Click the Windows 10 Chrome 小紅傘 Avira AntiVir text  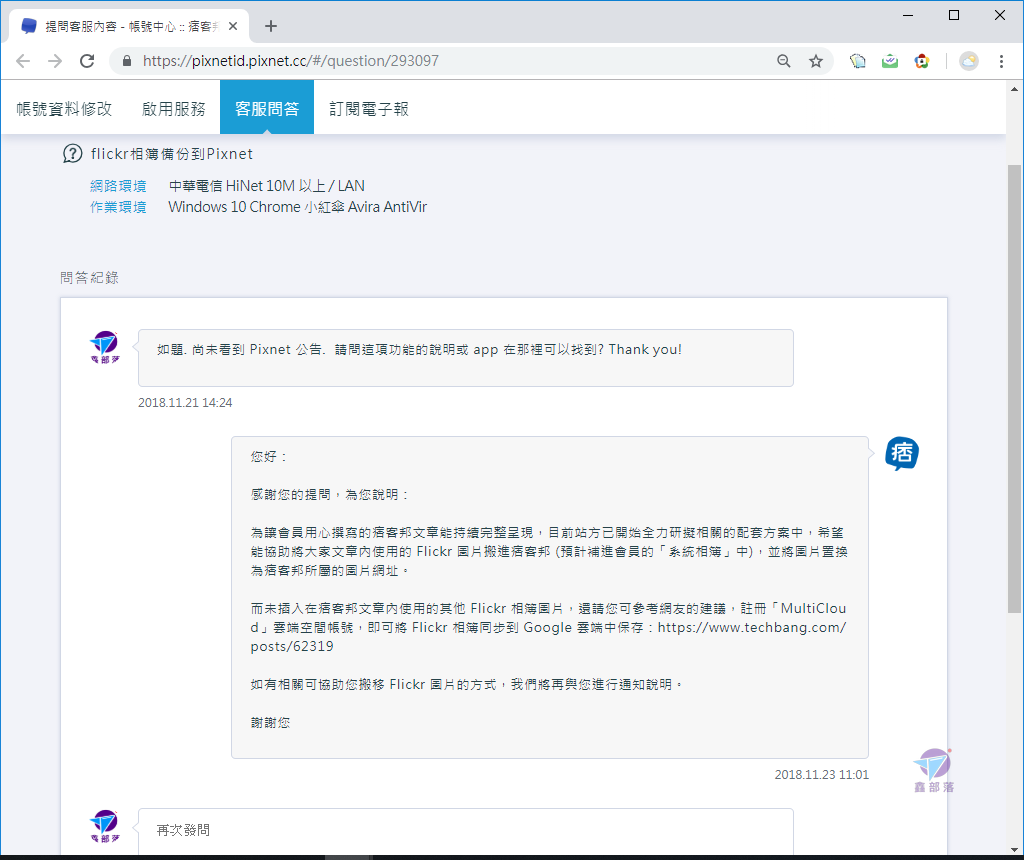coord(297,207)
